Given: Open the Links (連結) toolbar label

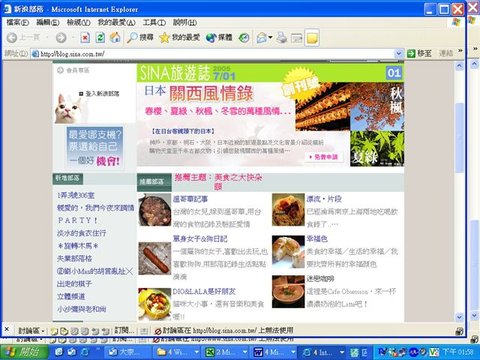Looking at the screenshot, I should tap(446, 53).
